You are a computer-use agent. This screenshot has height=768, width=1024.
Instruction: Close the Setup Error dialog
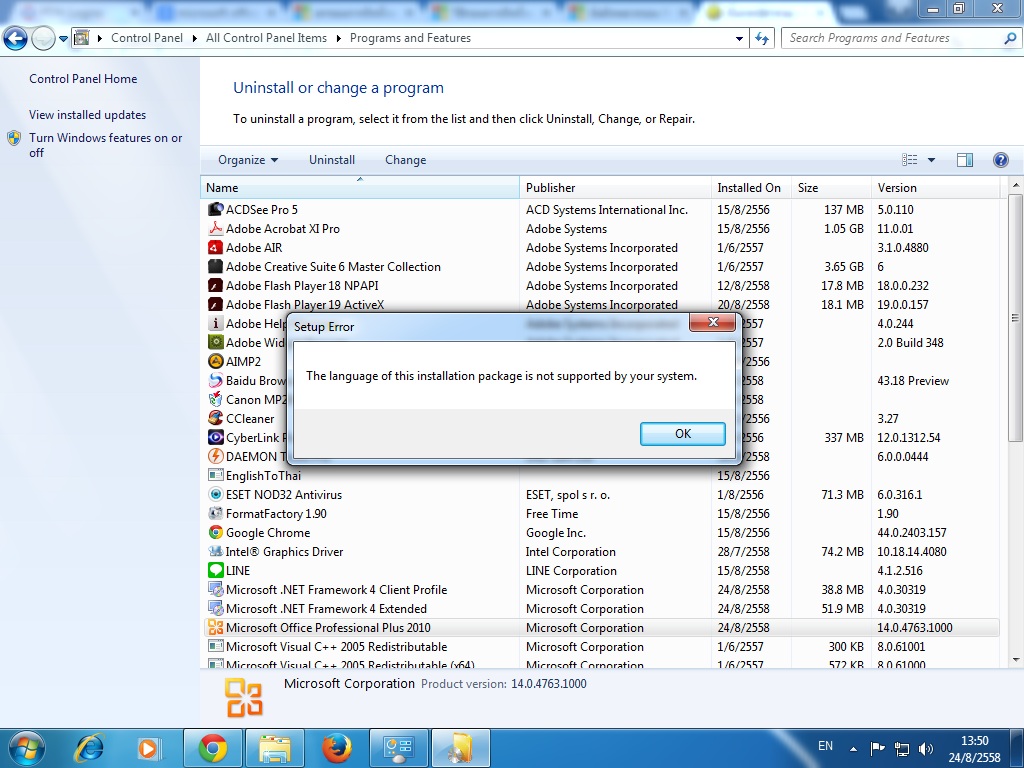[712, 322]
